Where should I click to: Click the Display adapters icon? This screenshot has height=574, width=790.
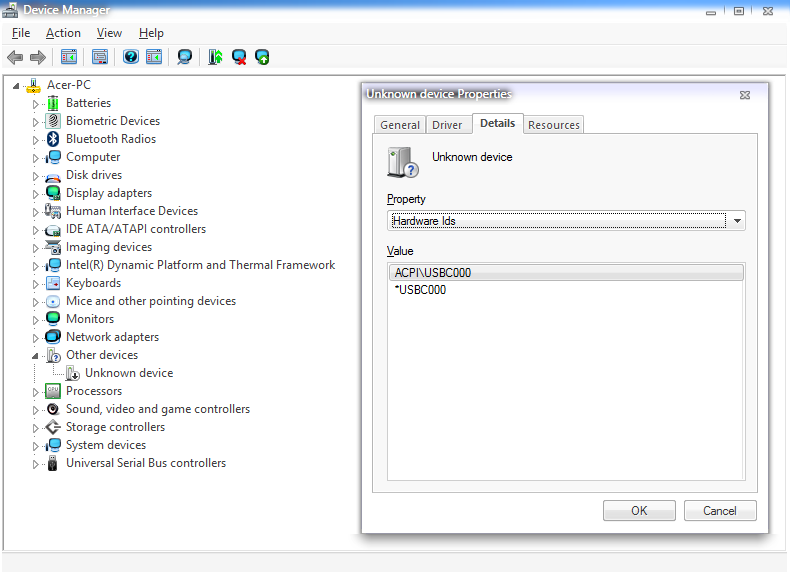point(53,193)
